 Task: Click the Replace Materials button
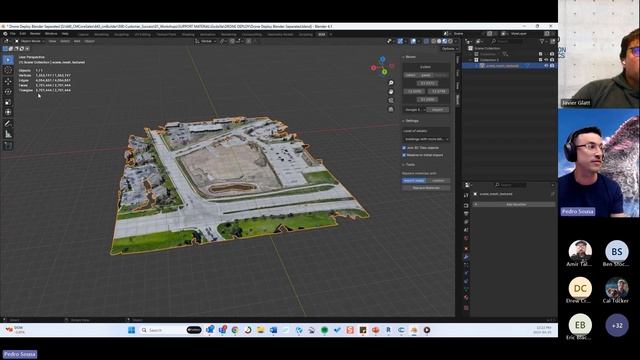click(x=426, y=188)
